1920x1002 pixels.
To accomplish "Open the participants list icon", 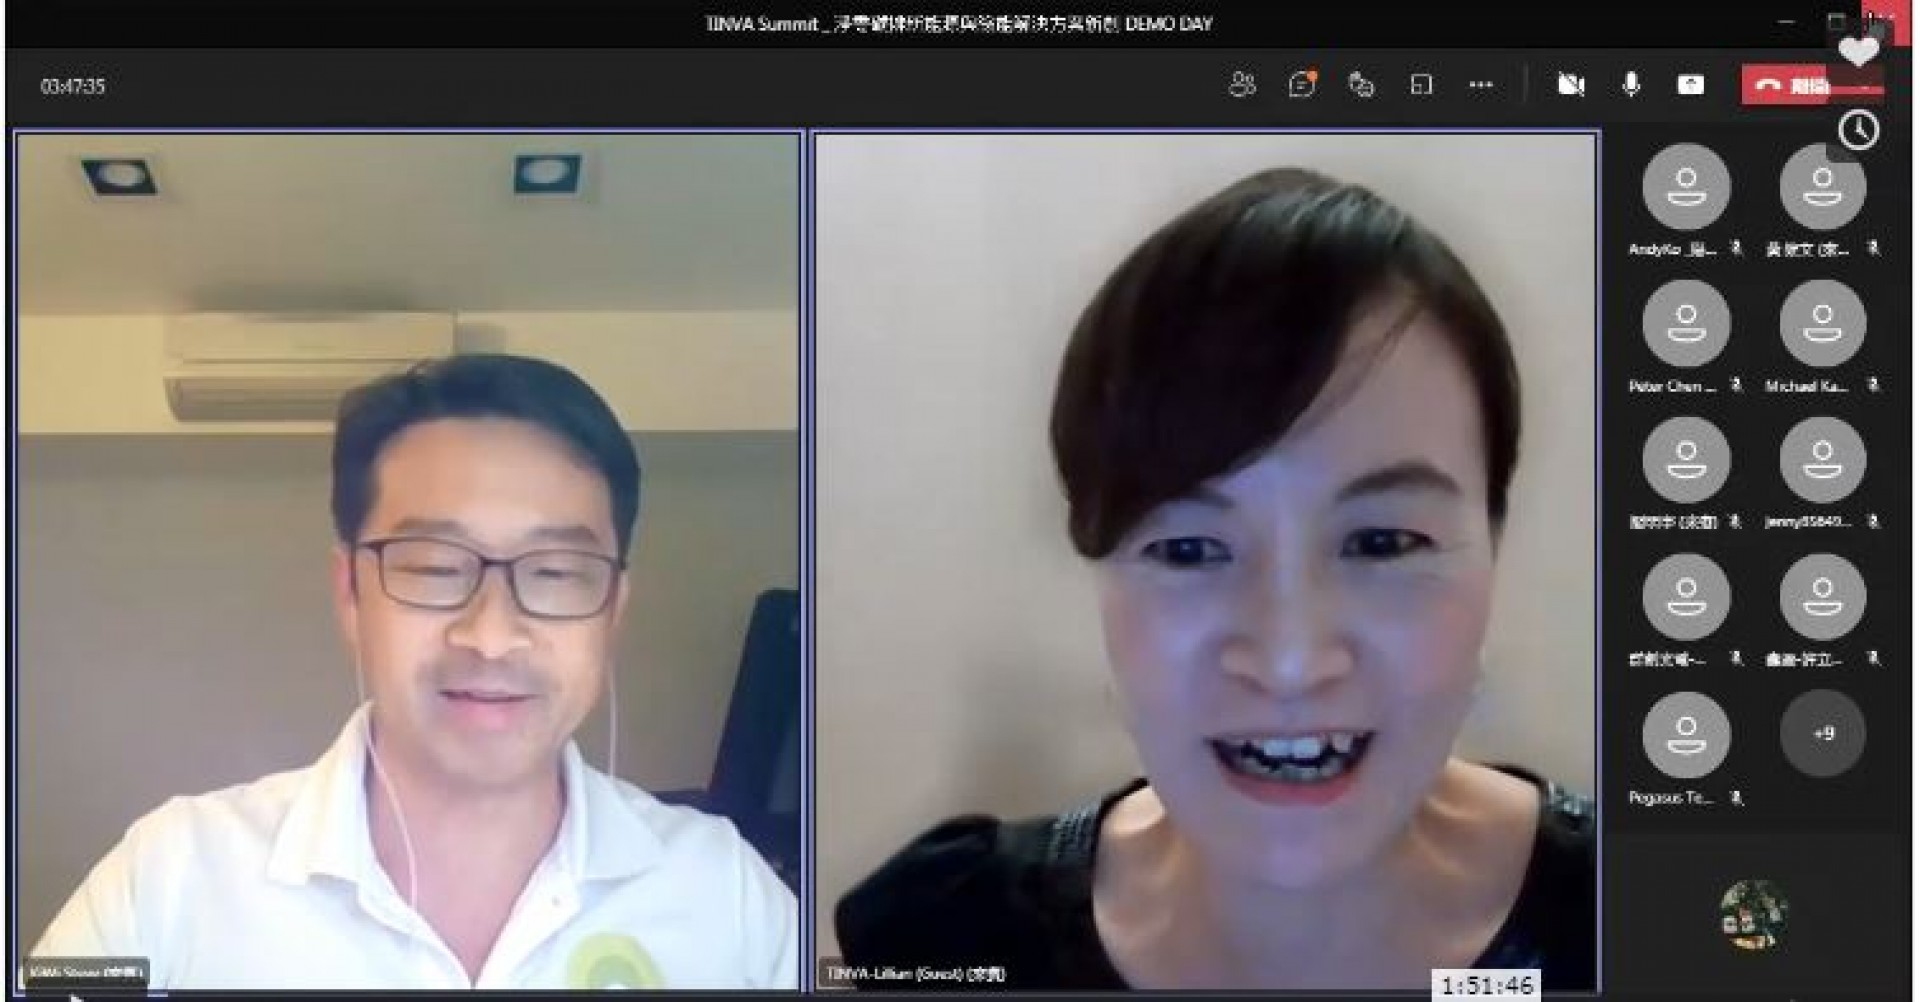I will click(1241, 85).
